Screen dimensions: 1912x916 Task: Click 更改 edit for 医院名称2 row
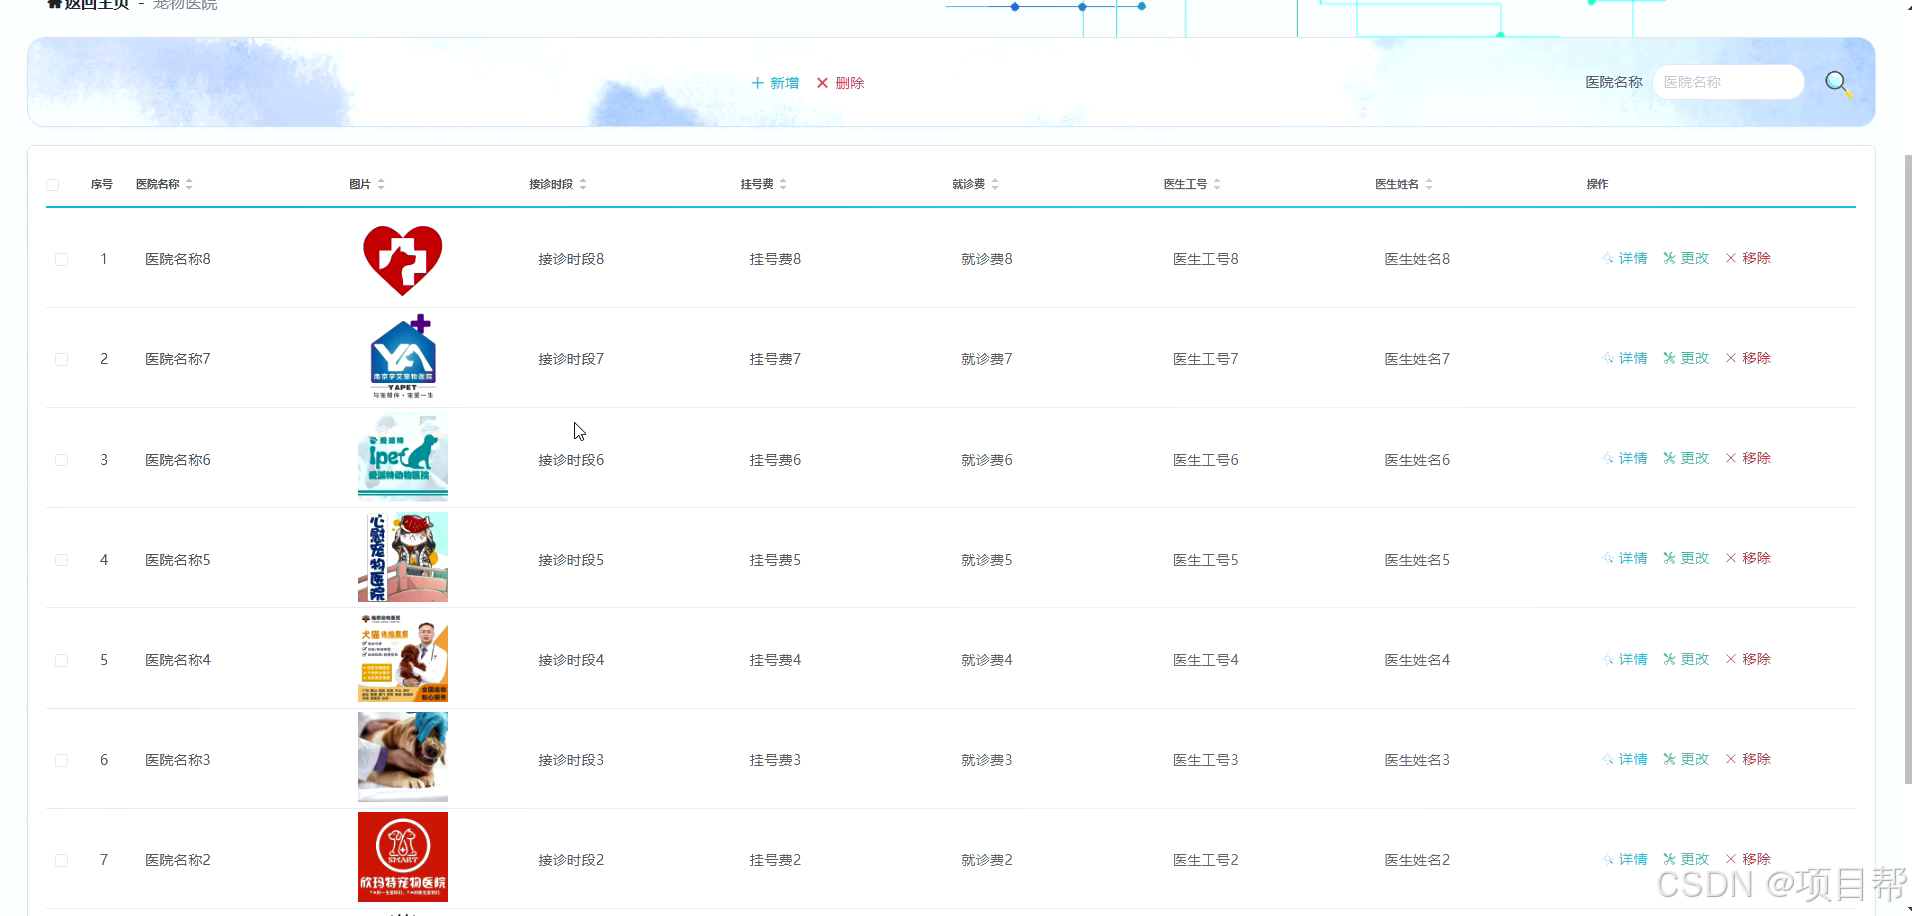pyautogui.click(x=1686, y=859)
